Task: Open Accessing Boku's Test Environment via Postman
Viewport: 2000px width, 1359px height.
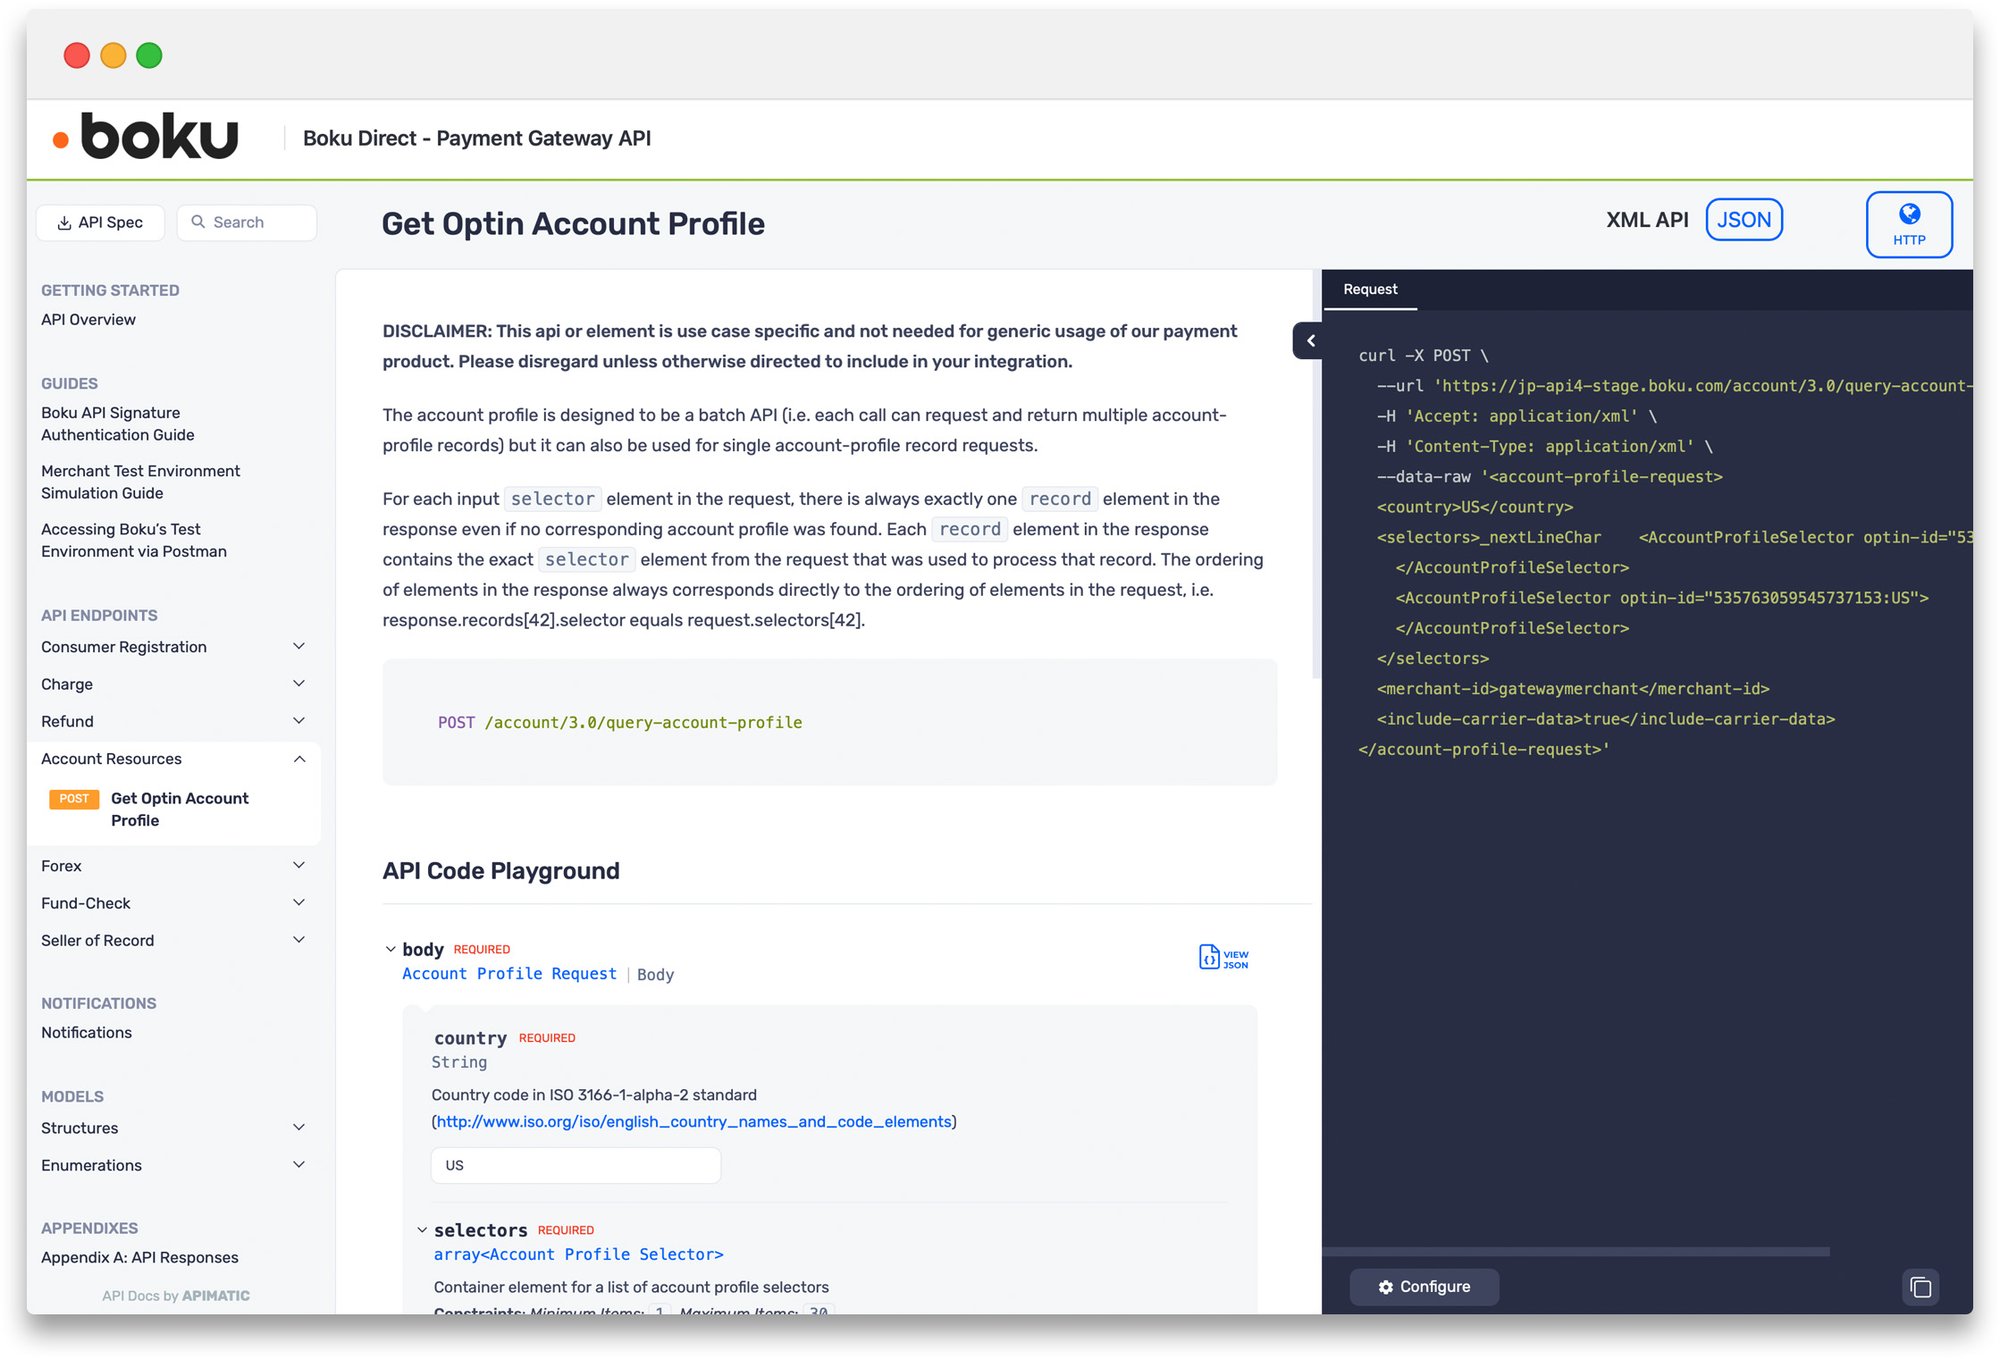Action: point(134,540)
